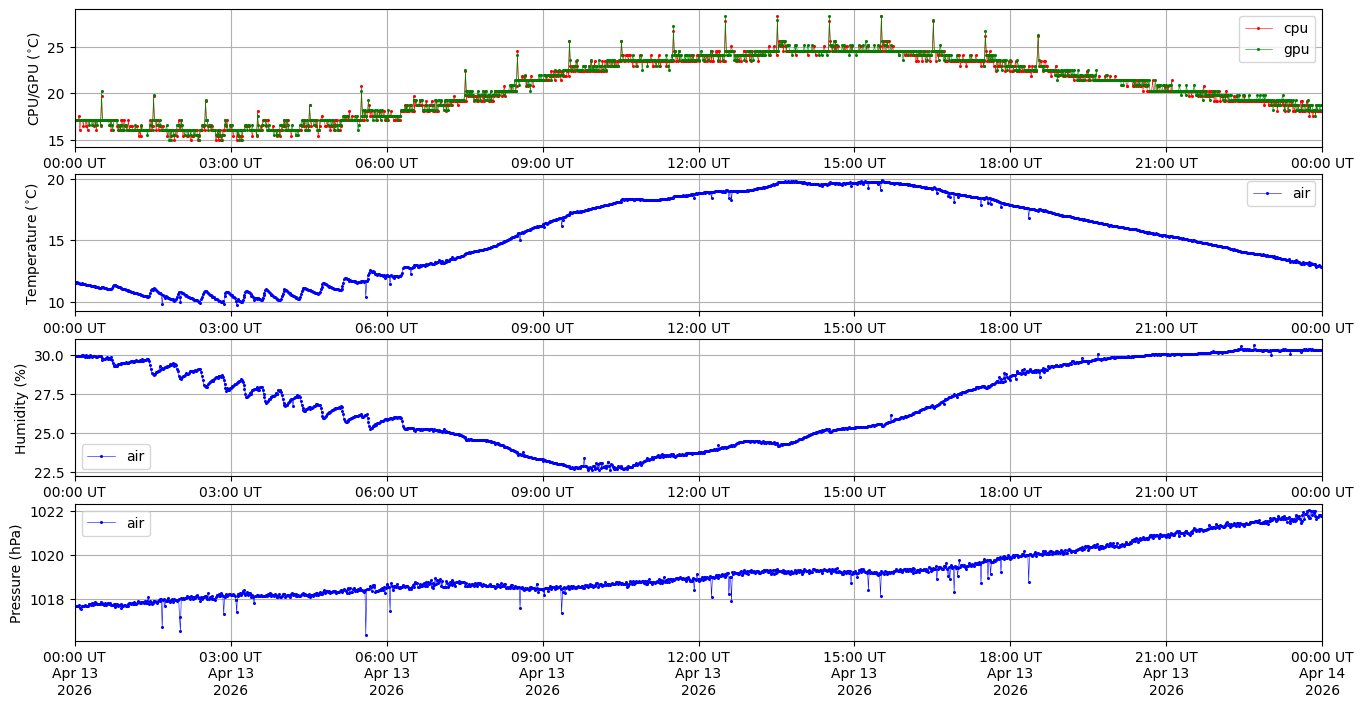Click the 1018 tick on the pressure axis

click(49, 600)
